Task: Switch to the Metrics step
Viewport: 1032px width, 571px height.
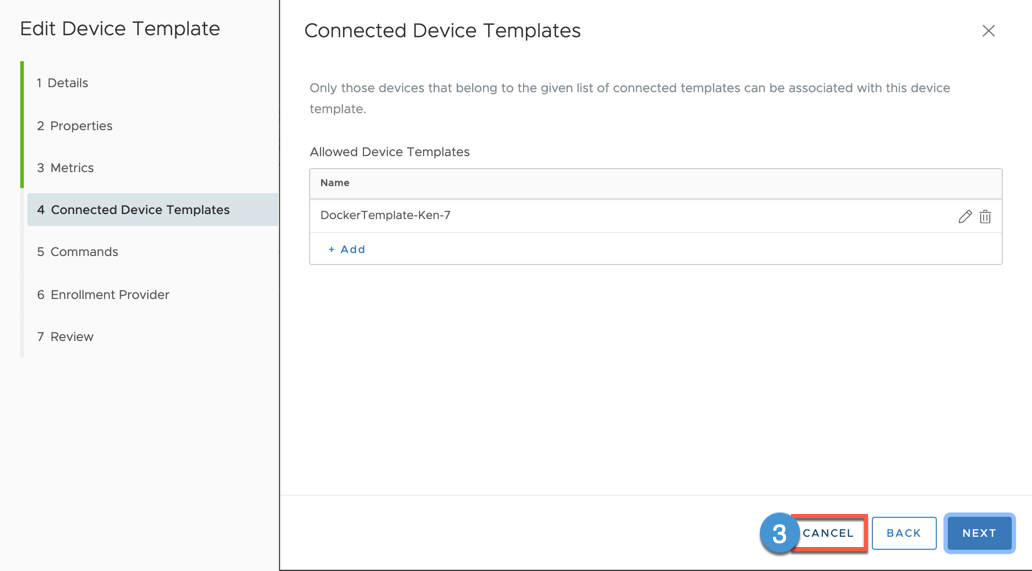Action: tap(65, 168)
